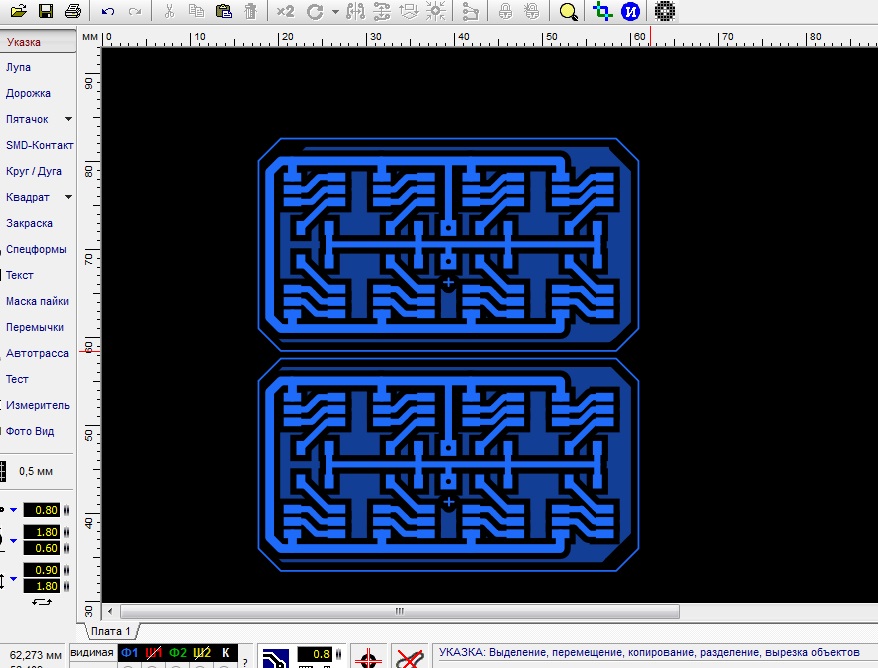Screen dimensions: 878x668
Task: Switch to the Плата 1 tab
Action: [x=110, y=631]
